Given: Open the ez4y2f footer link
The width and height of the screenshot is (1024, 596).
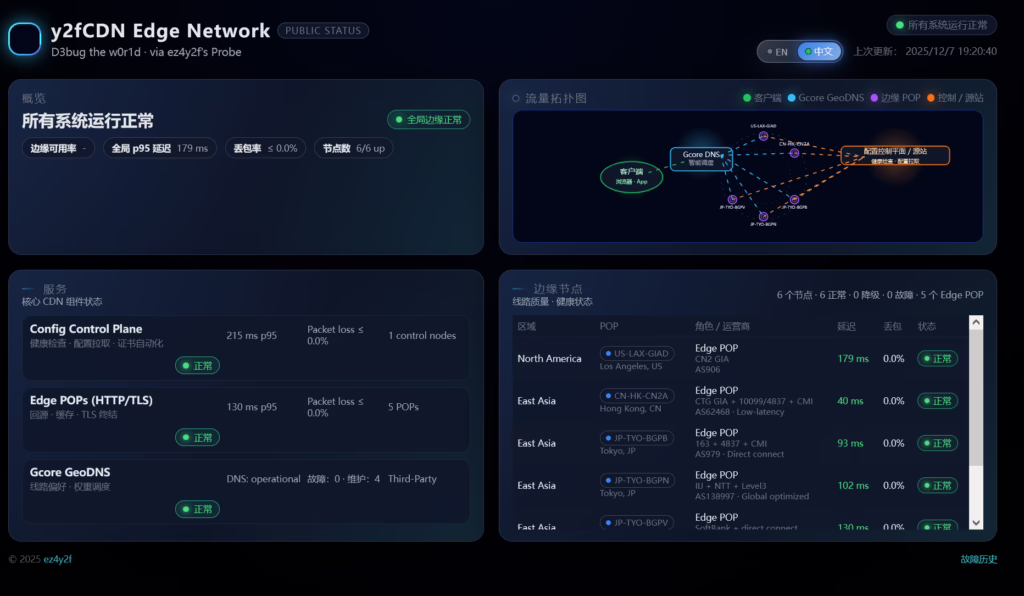Looking at the screenshot, I should (x=58, y=560).
